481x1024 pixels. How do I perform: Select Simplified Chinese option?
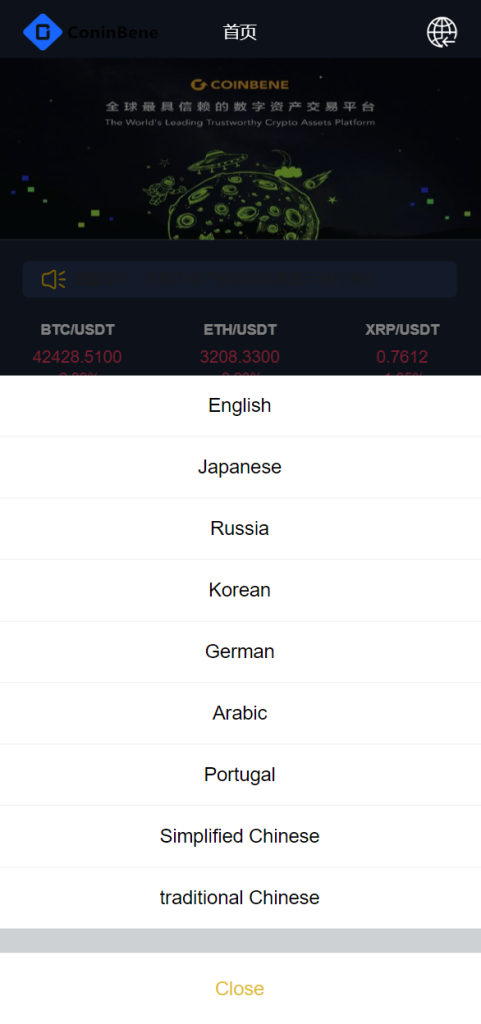pyautogui.click(x=240, y=836)
